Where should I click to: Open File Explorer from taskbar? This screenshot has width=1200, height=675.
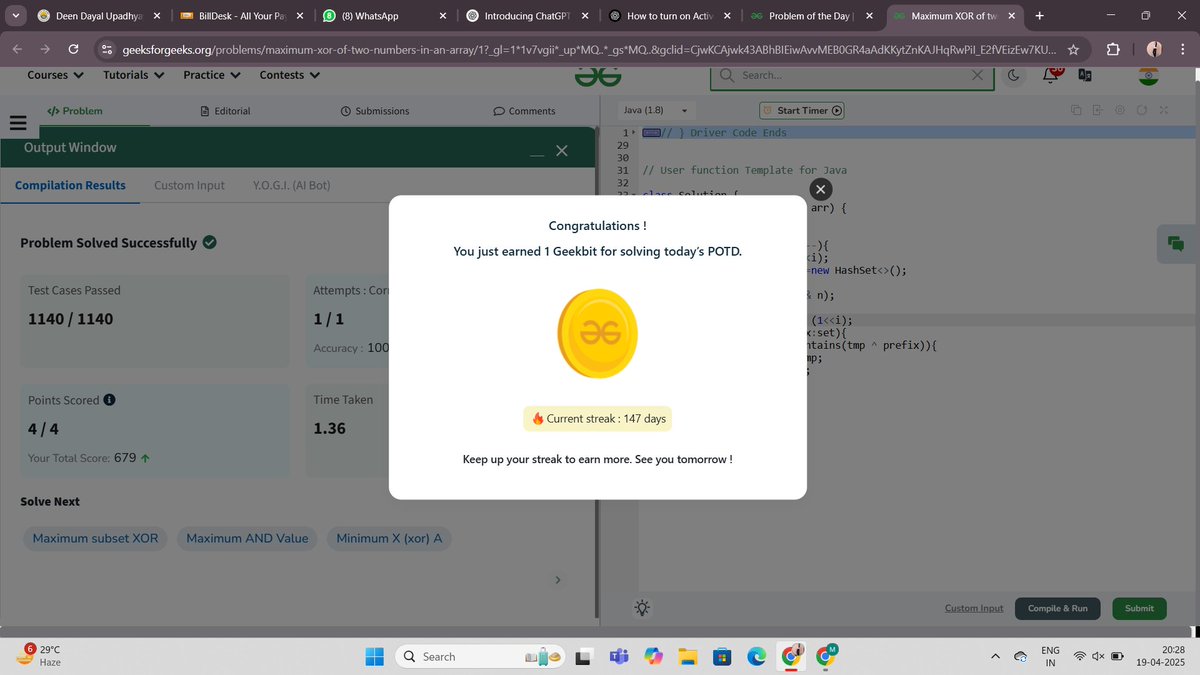[686, 656]
